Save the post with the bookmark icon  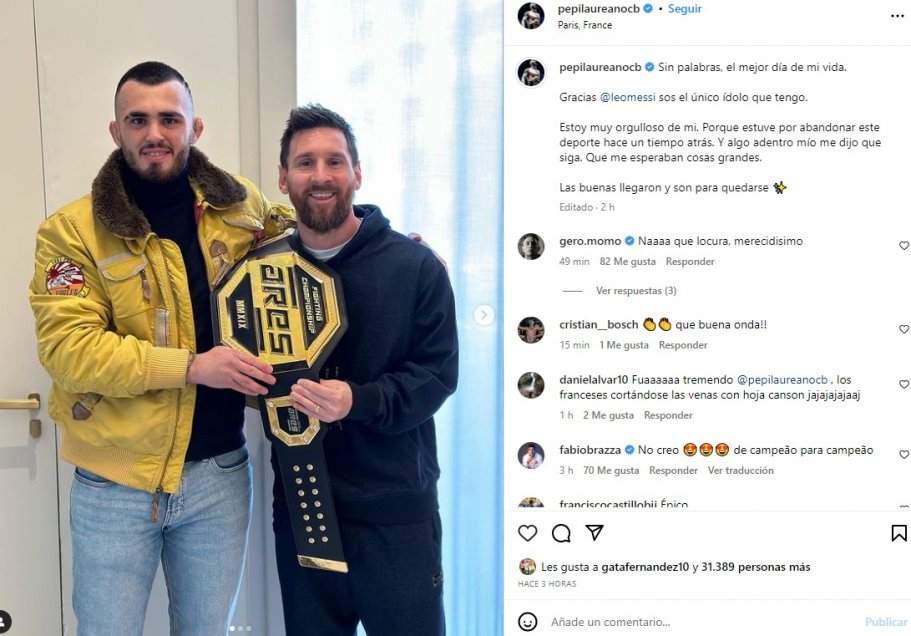[x=898, y=533]
